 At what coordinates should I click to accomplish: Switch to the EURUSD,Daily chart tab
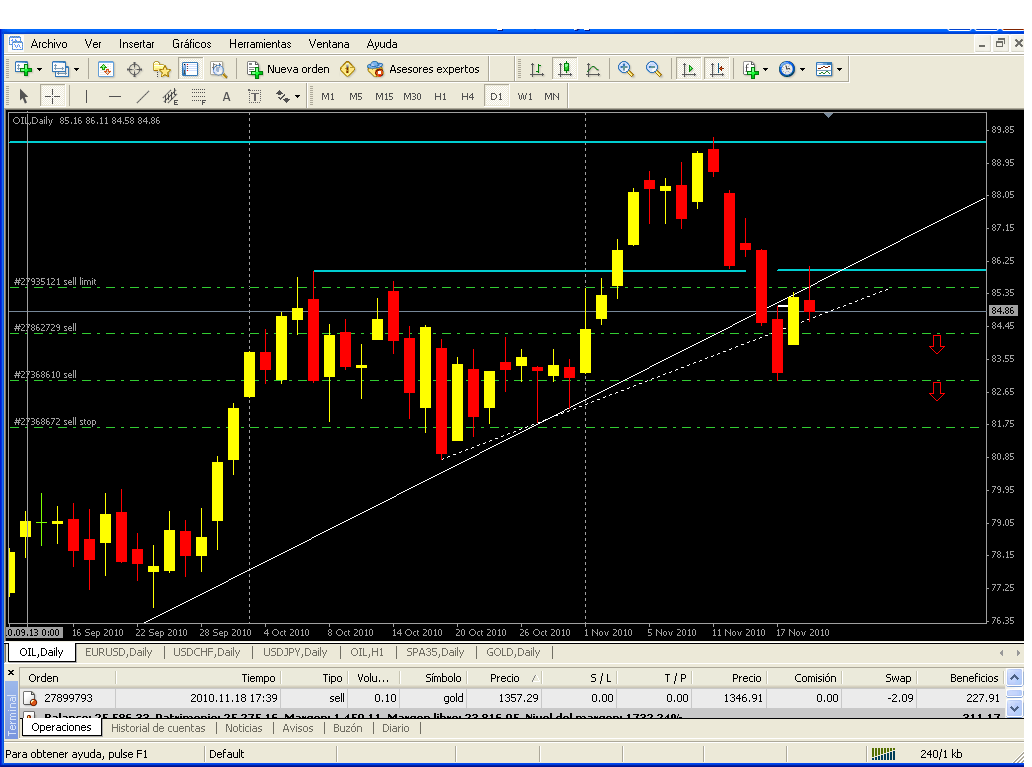[118, 652]
